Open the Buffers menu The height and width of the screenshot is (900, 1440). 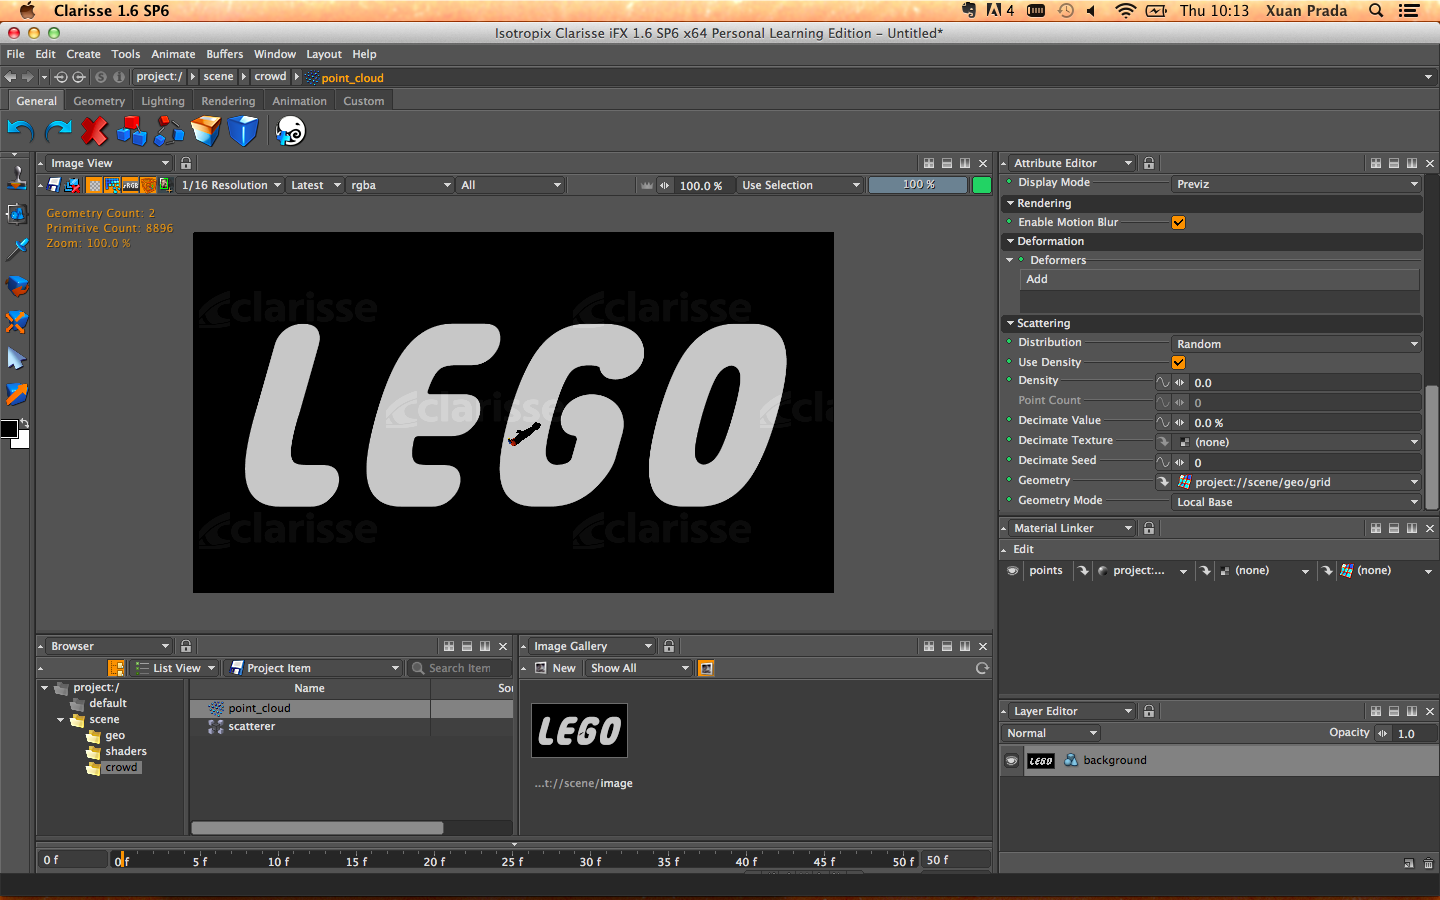tap(225, 54)
